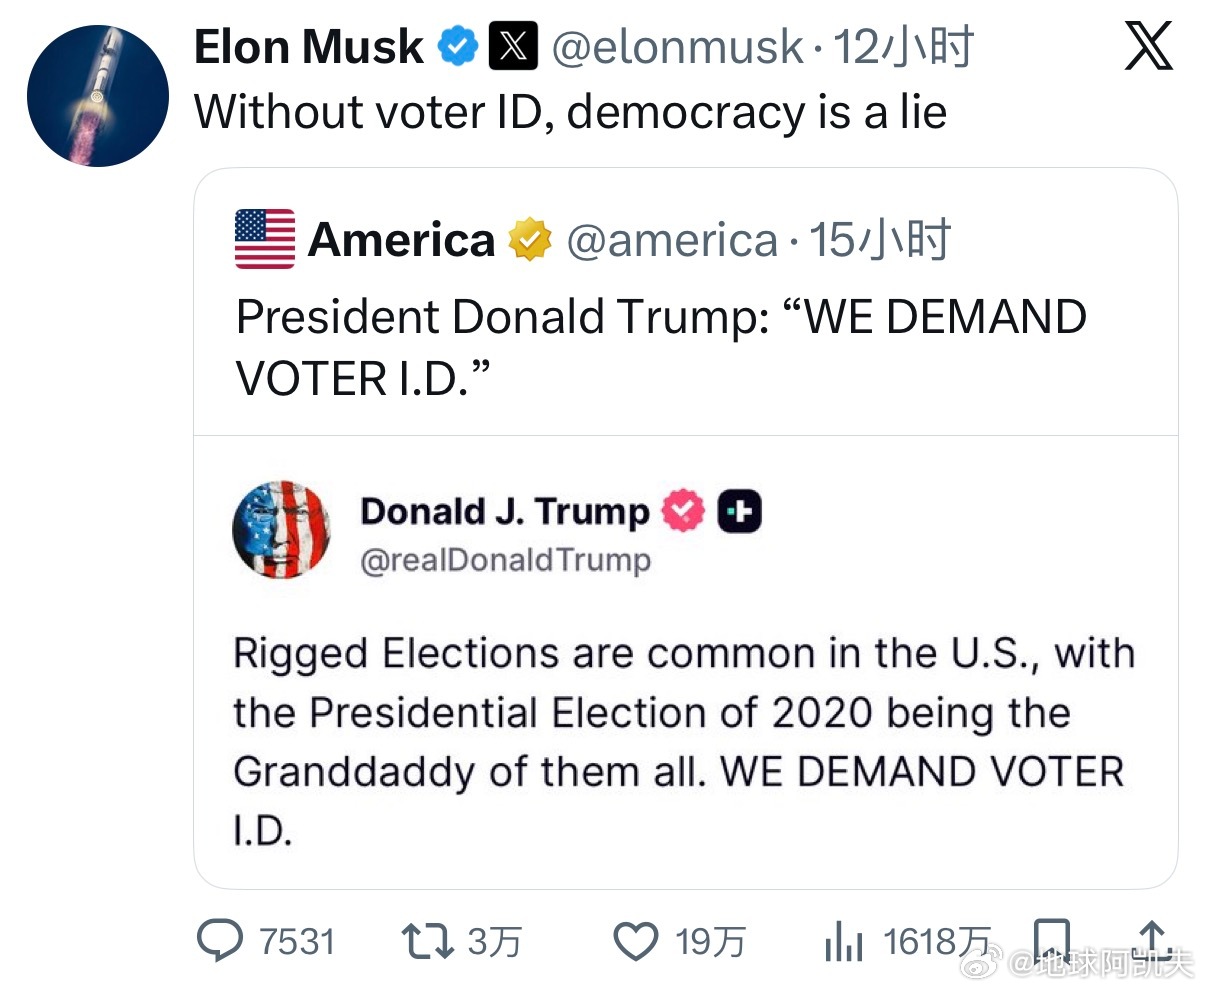This screenshot has height=991, width=1206.
Task: Open the quoted America post text
Action: (x=660, y=347)
